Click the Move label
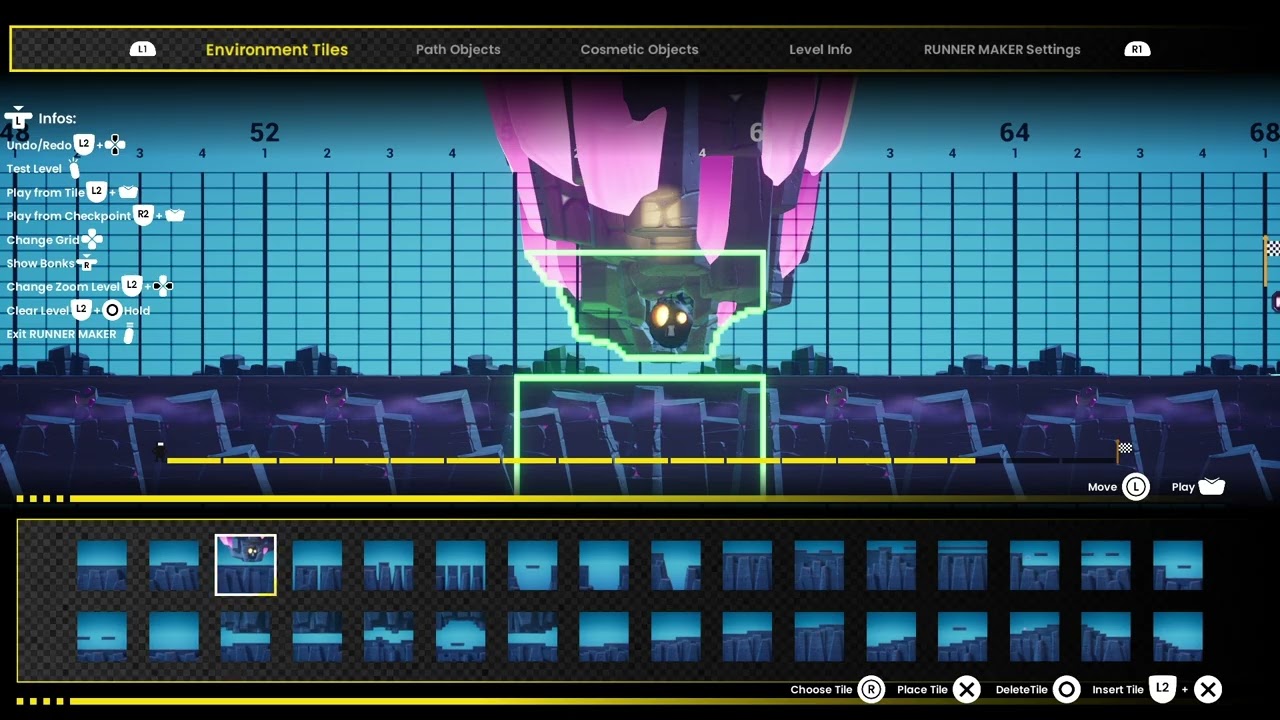Screen dimensions: 1280x720 pyautogui.click(x=1102, y=487)
